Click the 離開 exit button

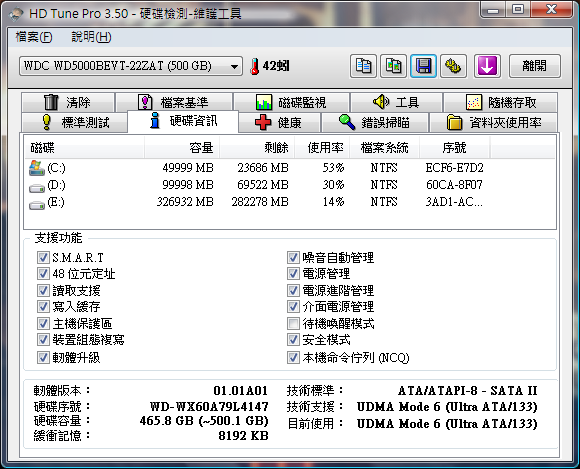(x=535, y=66)
